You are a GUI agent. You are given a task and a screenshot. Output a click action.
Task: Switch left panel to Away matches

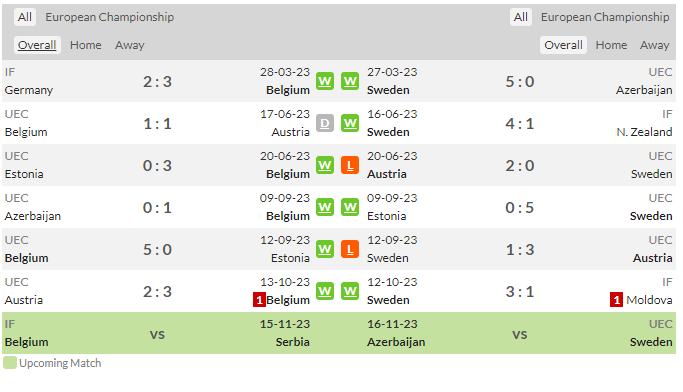click(129, 45)
